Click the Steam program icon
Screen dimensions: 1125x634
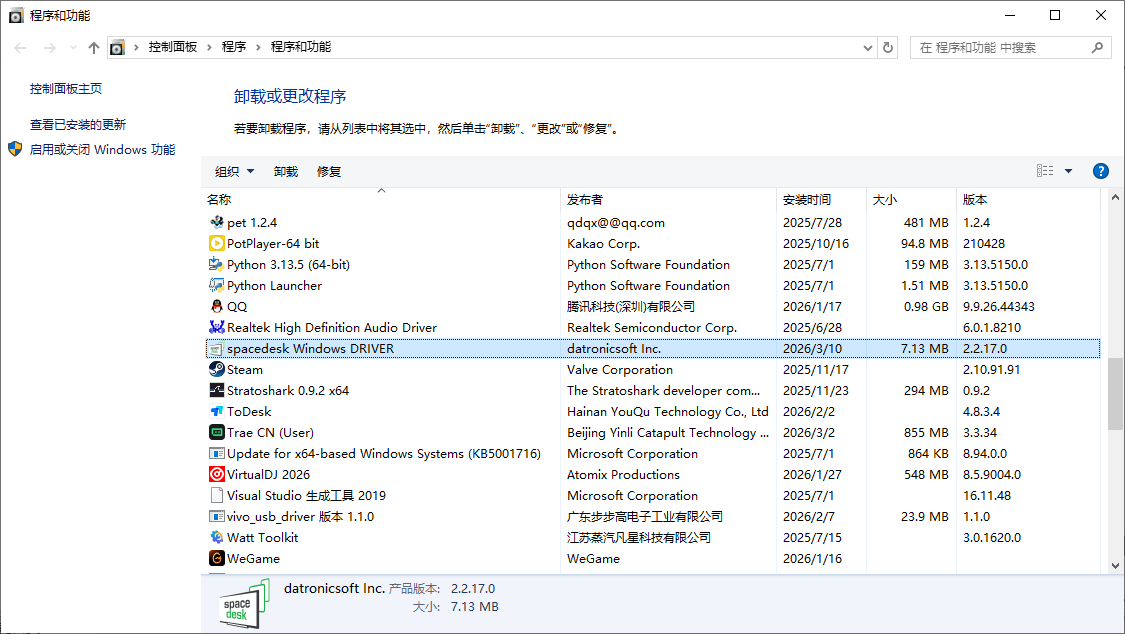[x=216, y=370]
